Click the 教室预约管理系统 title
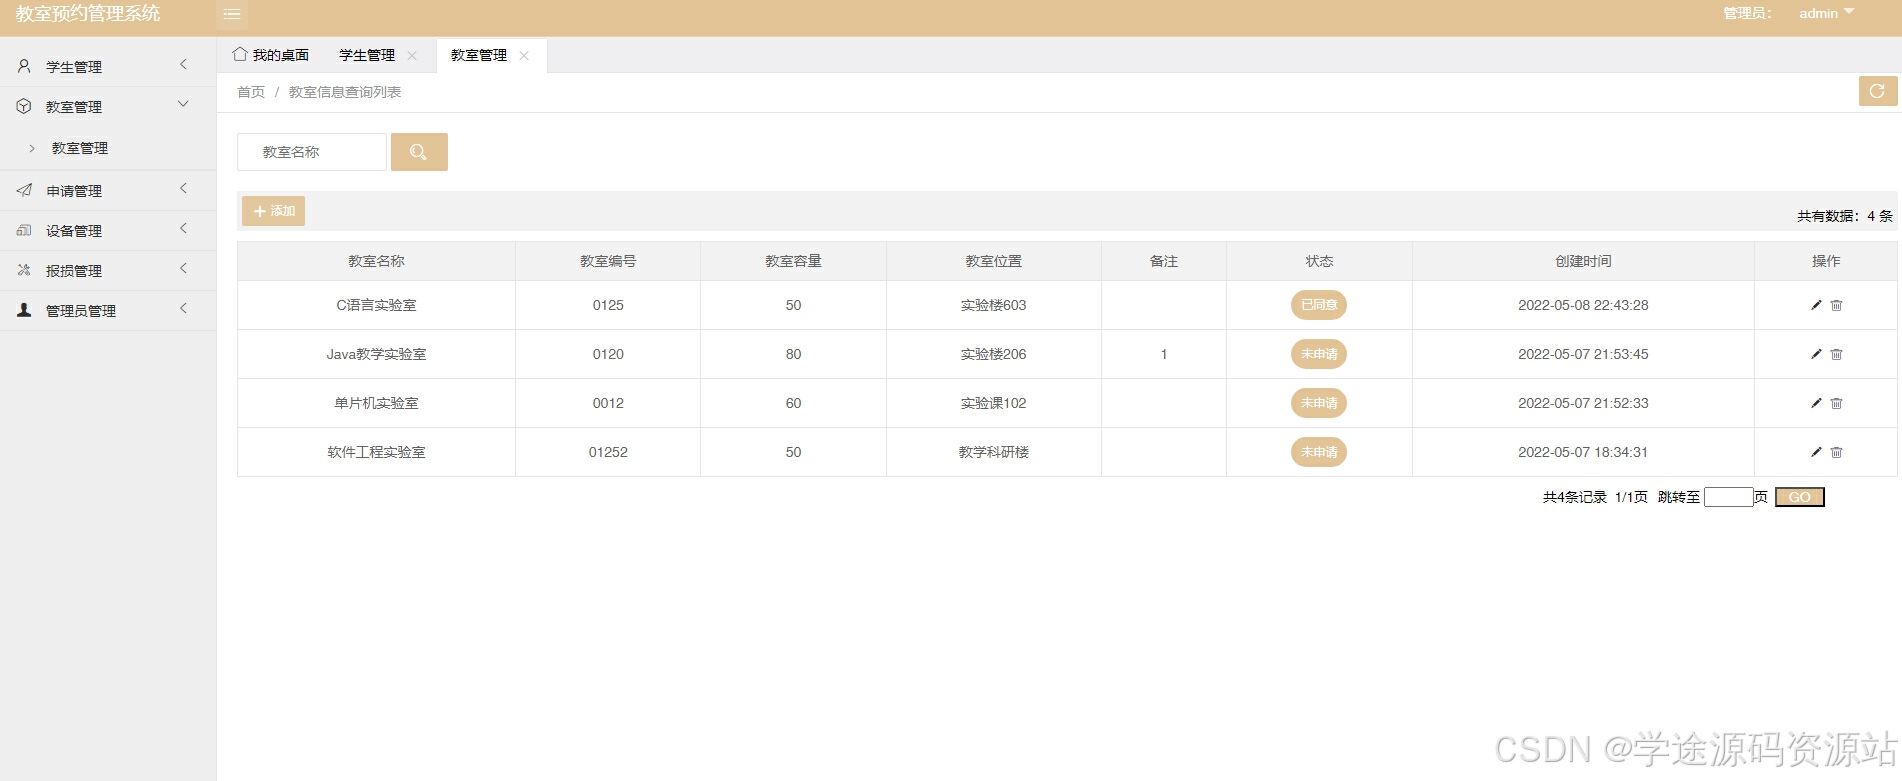This screenshot has height=781, width=1902. [88, 13]
